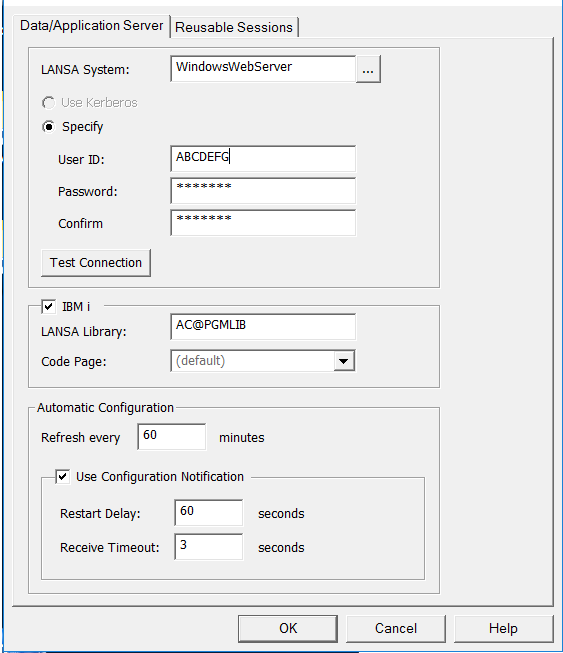
Task: Confirm the dialog with OK
Action: pyautogui.click(x=288, y=628)
